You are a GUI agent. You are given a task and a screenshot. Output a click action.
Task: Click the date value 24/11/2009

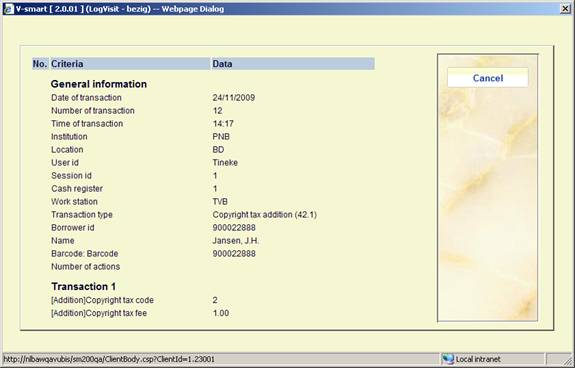coord(234,98)
